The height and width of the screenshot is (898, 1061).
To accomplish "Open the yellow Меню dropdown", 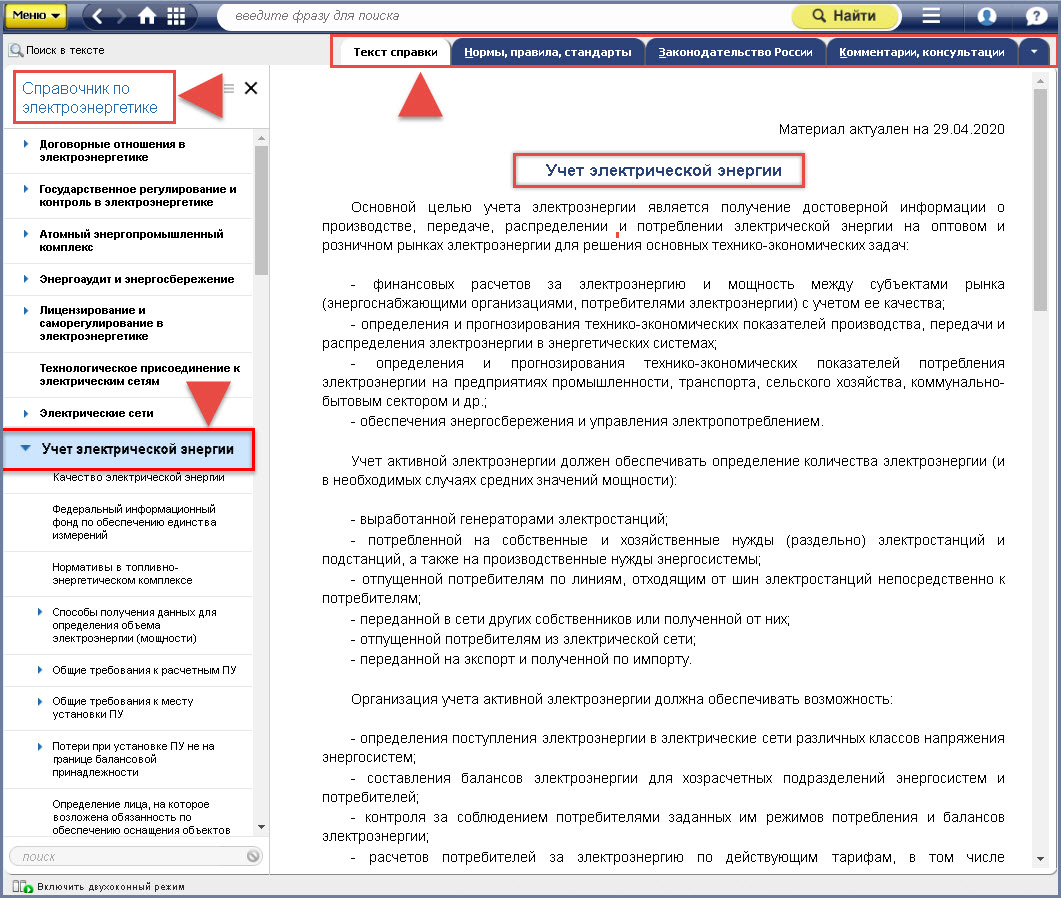I will [x=39, y=16].
